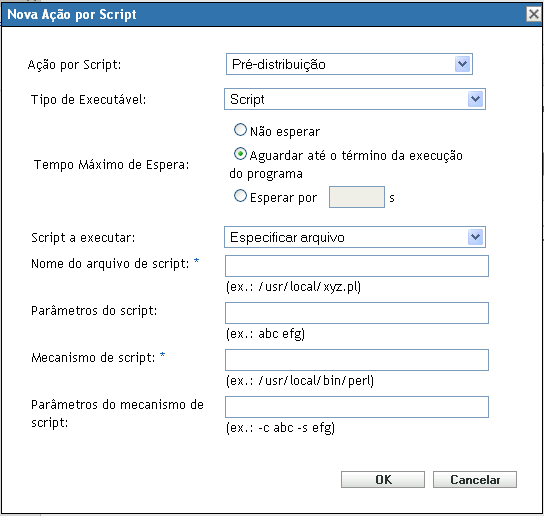Open the Especificar arquivo selection box
544x516 pixels.
point(355,237)
